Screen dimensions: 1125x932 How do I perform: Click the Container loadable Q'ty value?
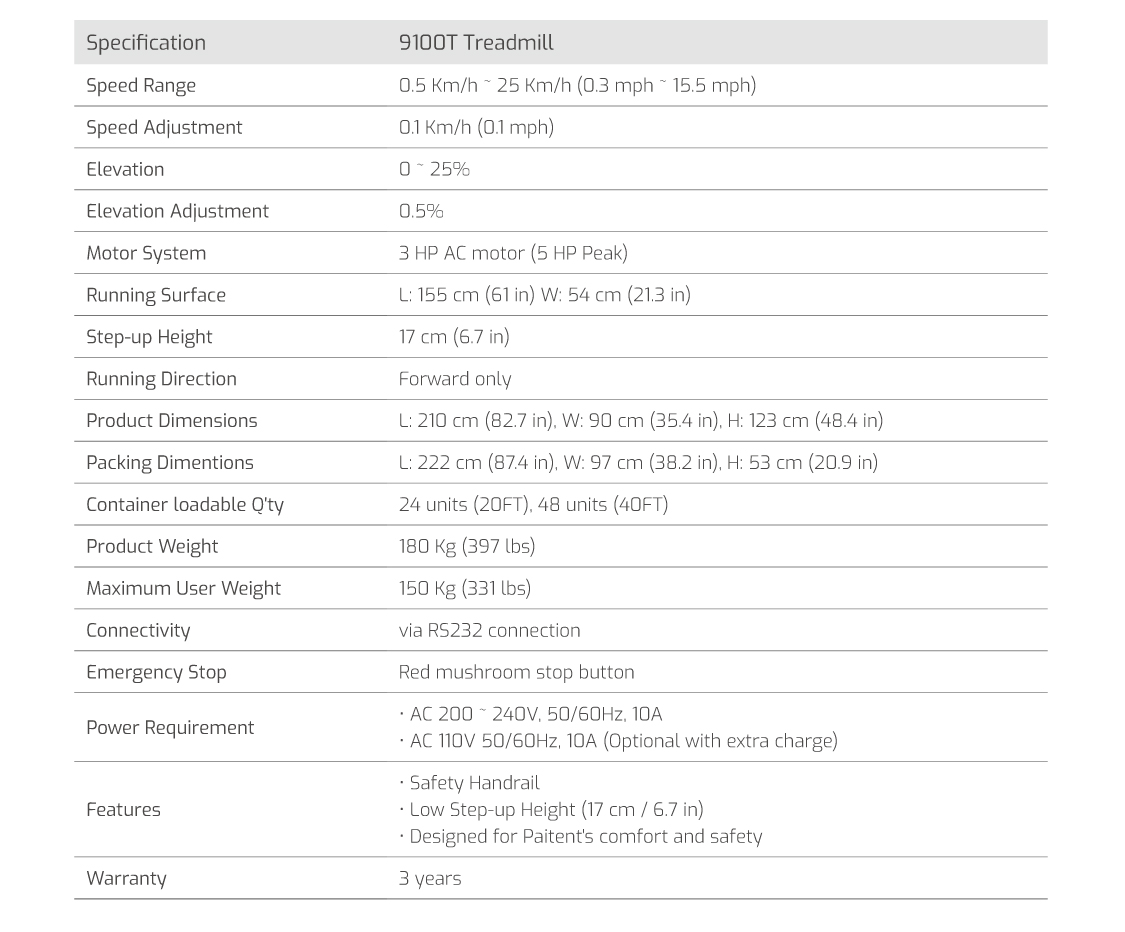(x=533, y=504)
